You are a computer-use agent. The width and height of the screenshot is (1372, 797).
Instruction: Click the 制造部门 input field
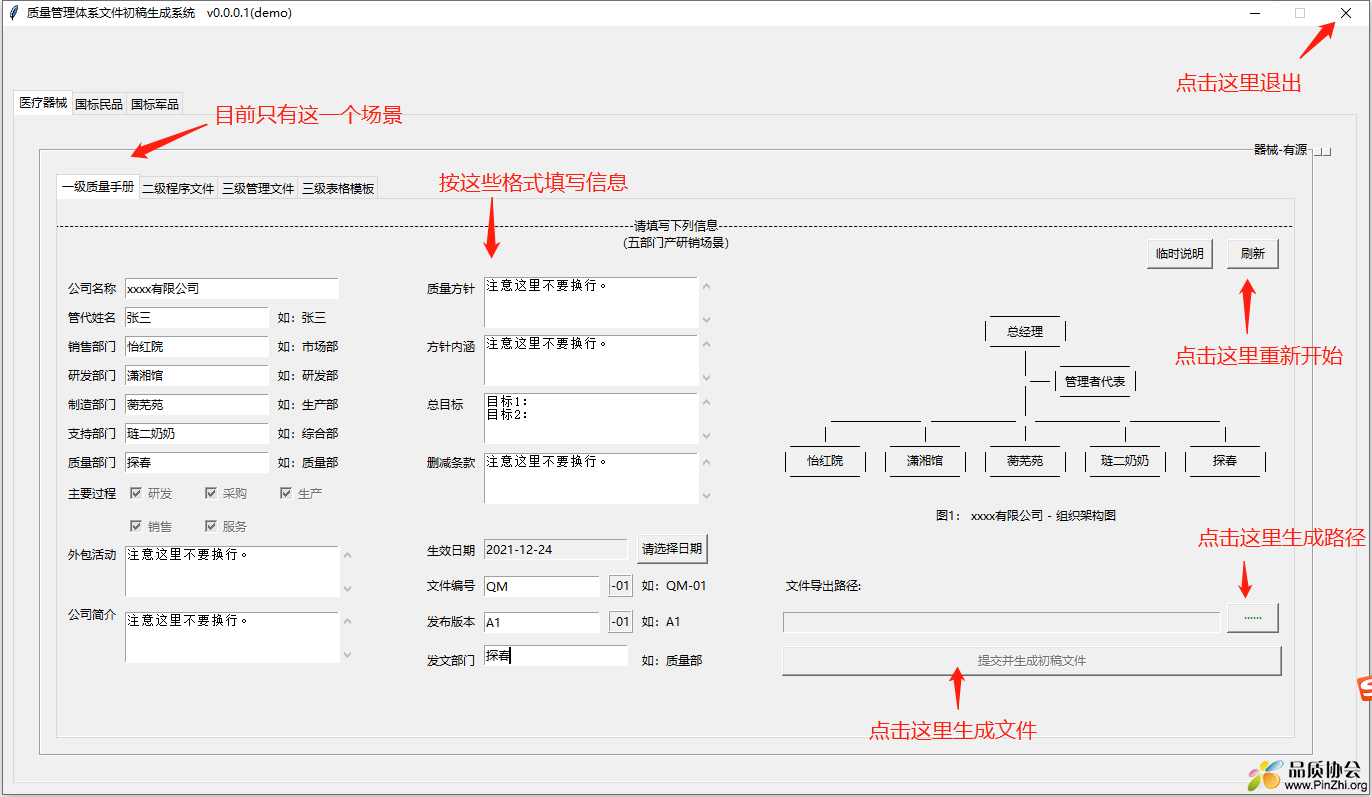click(x=197, y=404)
